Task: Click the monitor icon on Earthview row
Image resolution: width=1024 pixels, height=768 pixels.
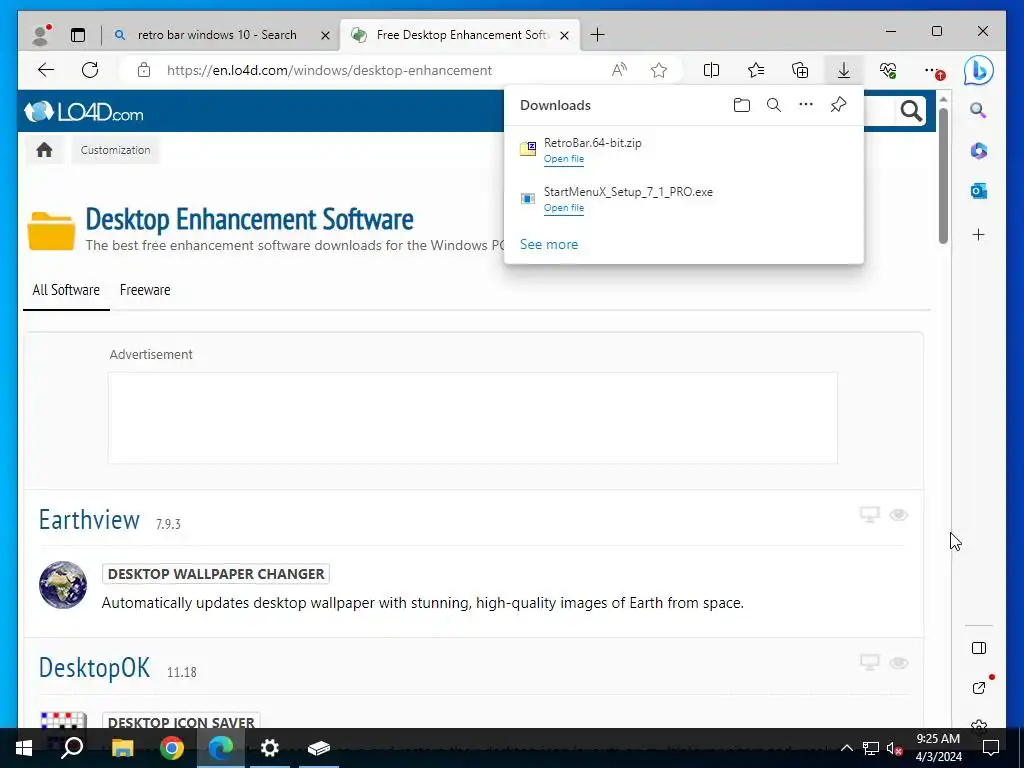Action: 869,515
